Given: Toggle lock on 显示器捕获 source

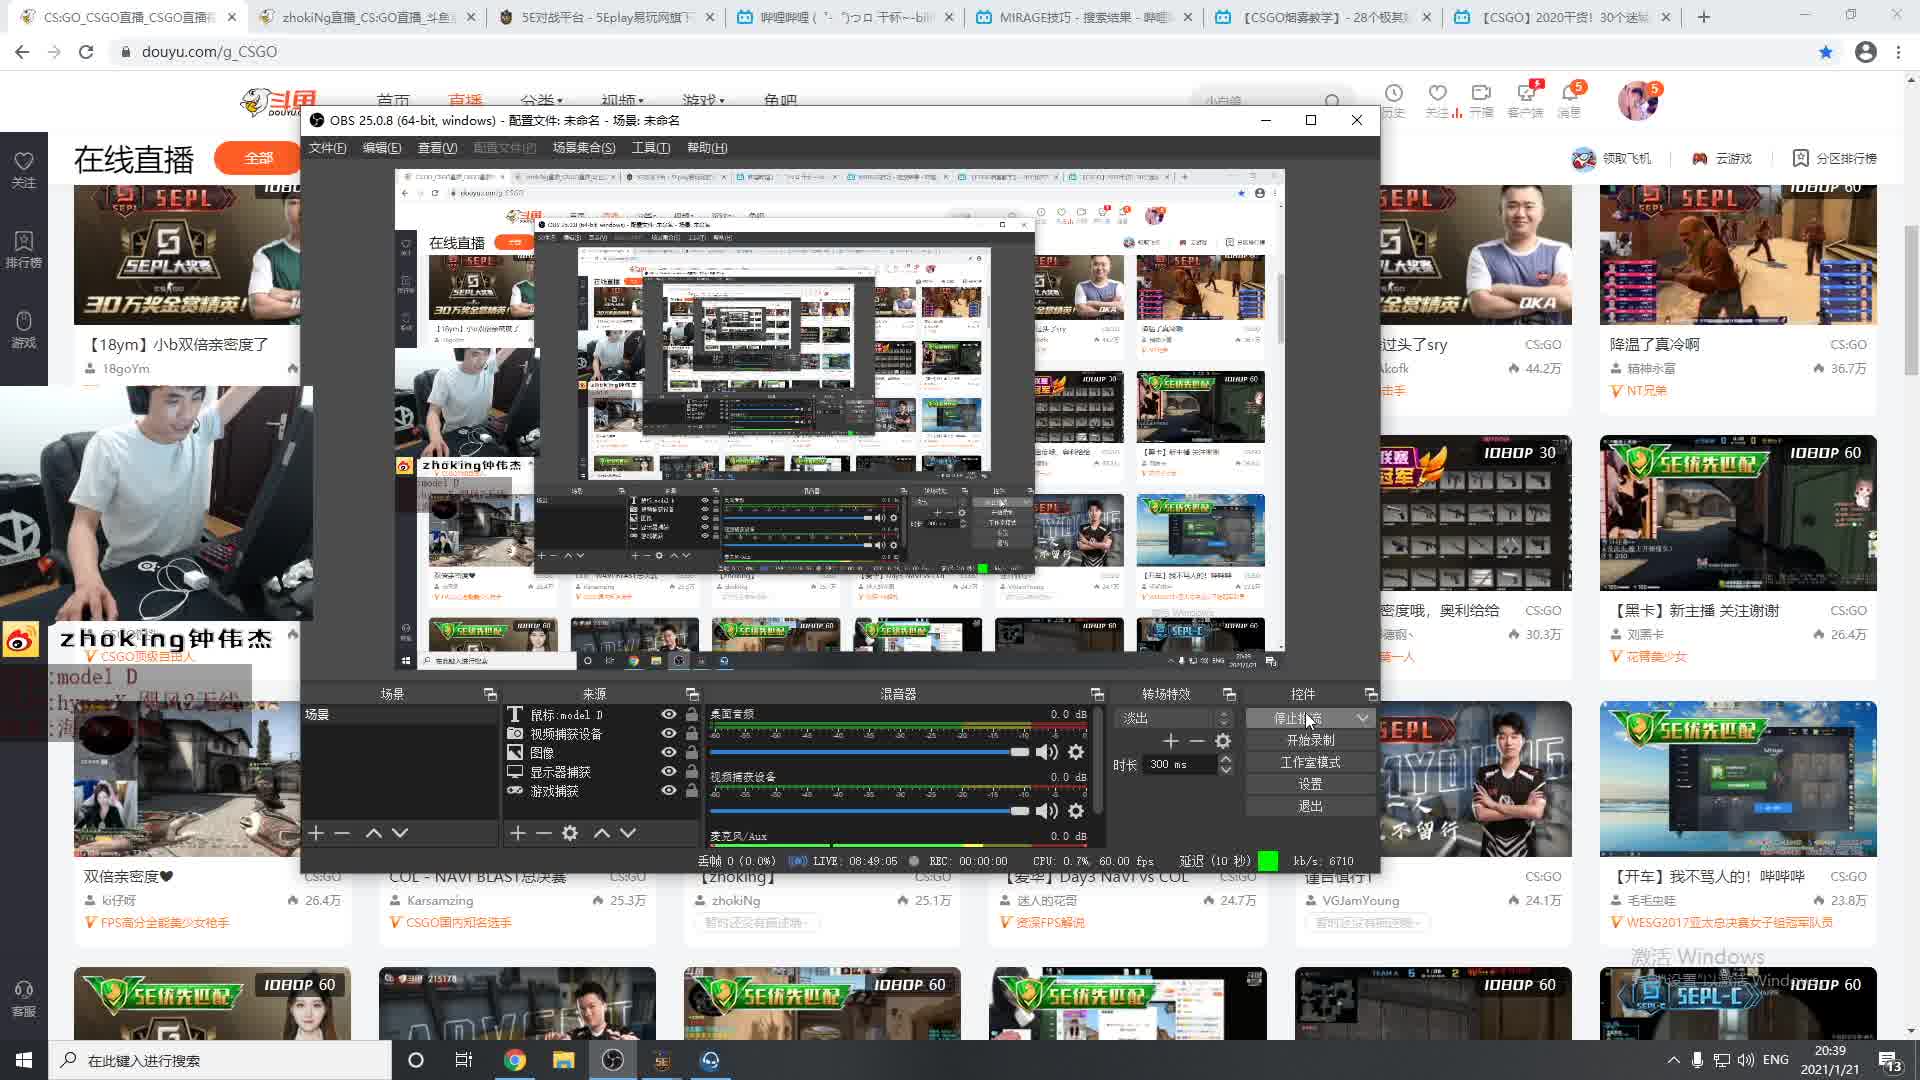Looking at the screenshot, I should point(691,772).
